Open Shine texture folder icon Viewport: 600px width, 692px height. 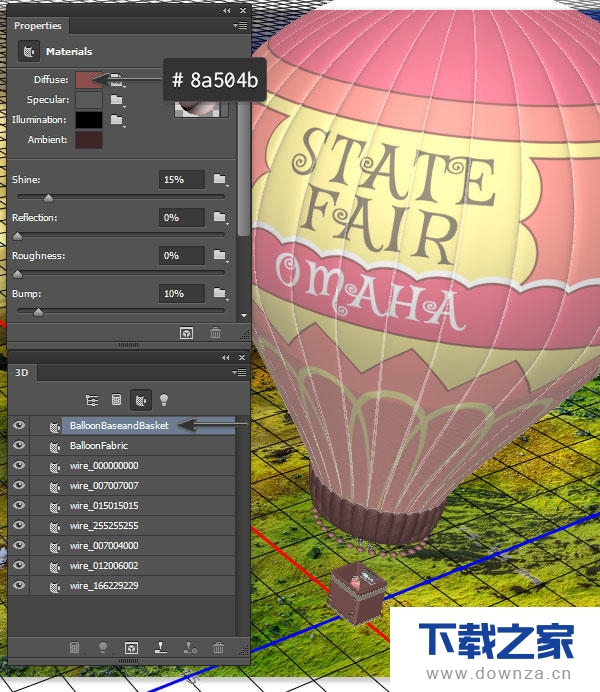pyautogui.click(x=220, y=179)
